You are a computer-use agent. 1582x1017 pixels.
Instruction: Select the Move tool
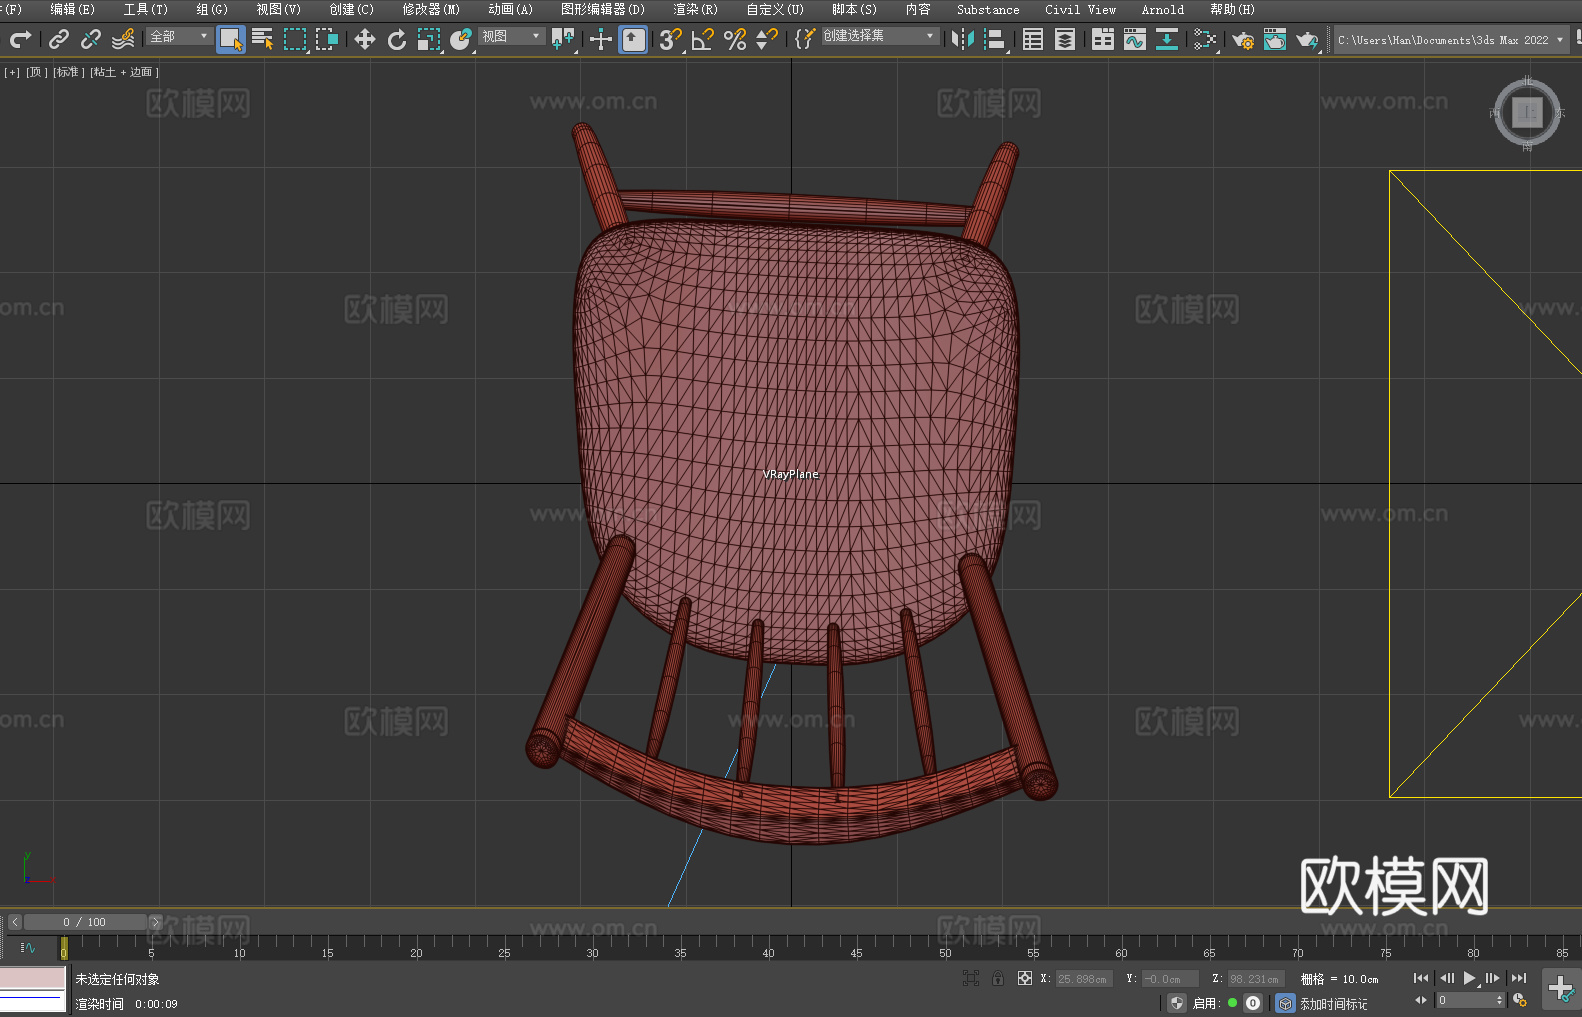point(365,39)
